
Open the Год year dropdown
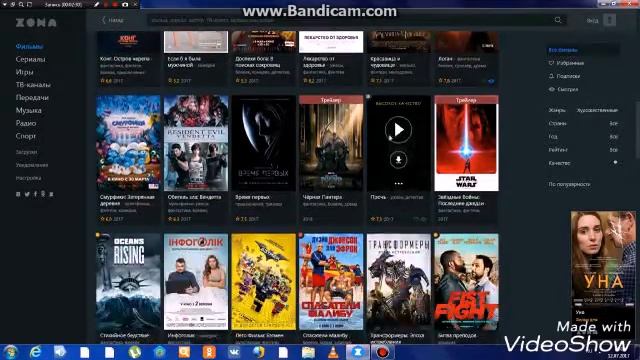(583, 137)
